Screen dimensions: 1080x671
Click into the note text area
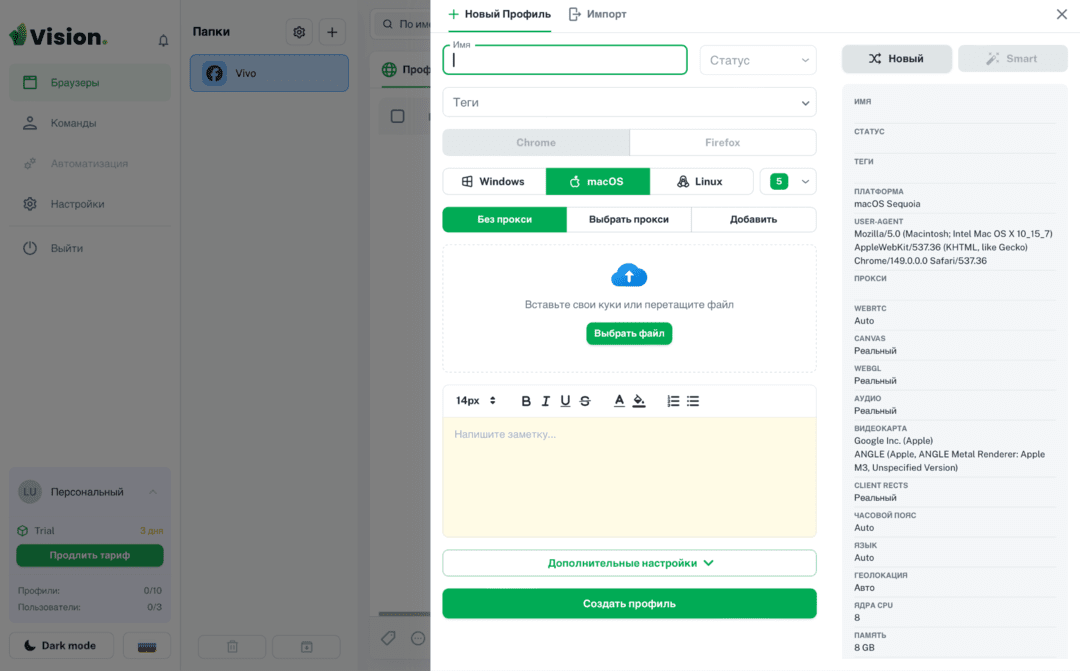(630, 477)
